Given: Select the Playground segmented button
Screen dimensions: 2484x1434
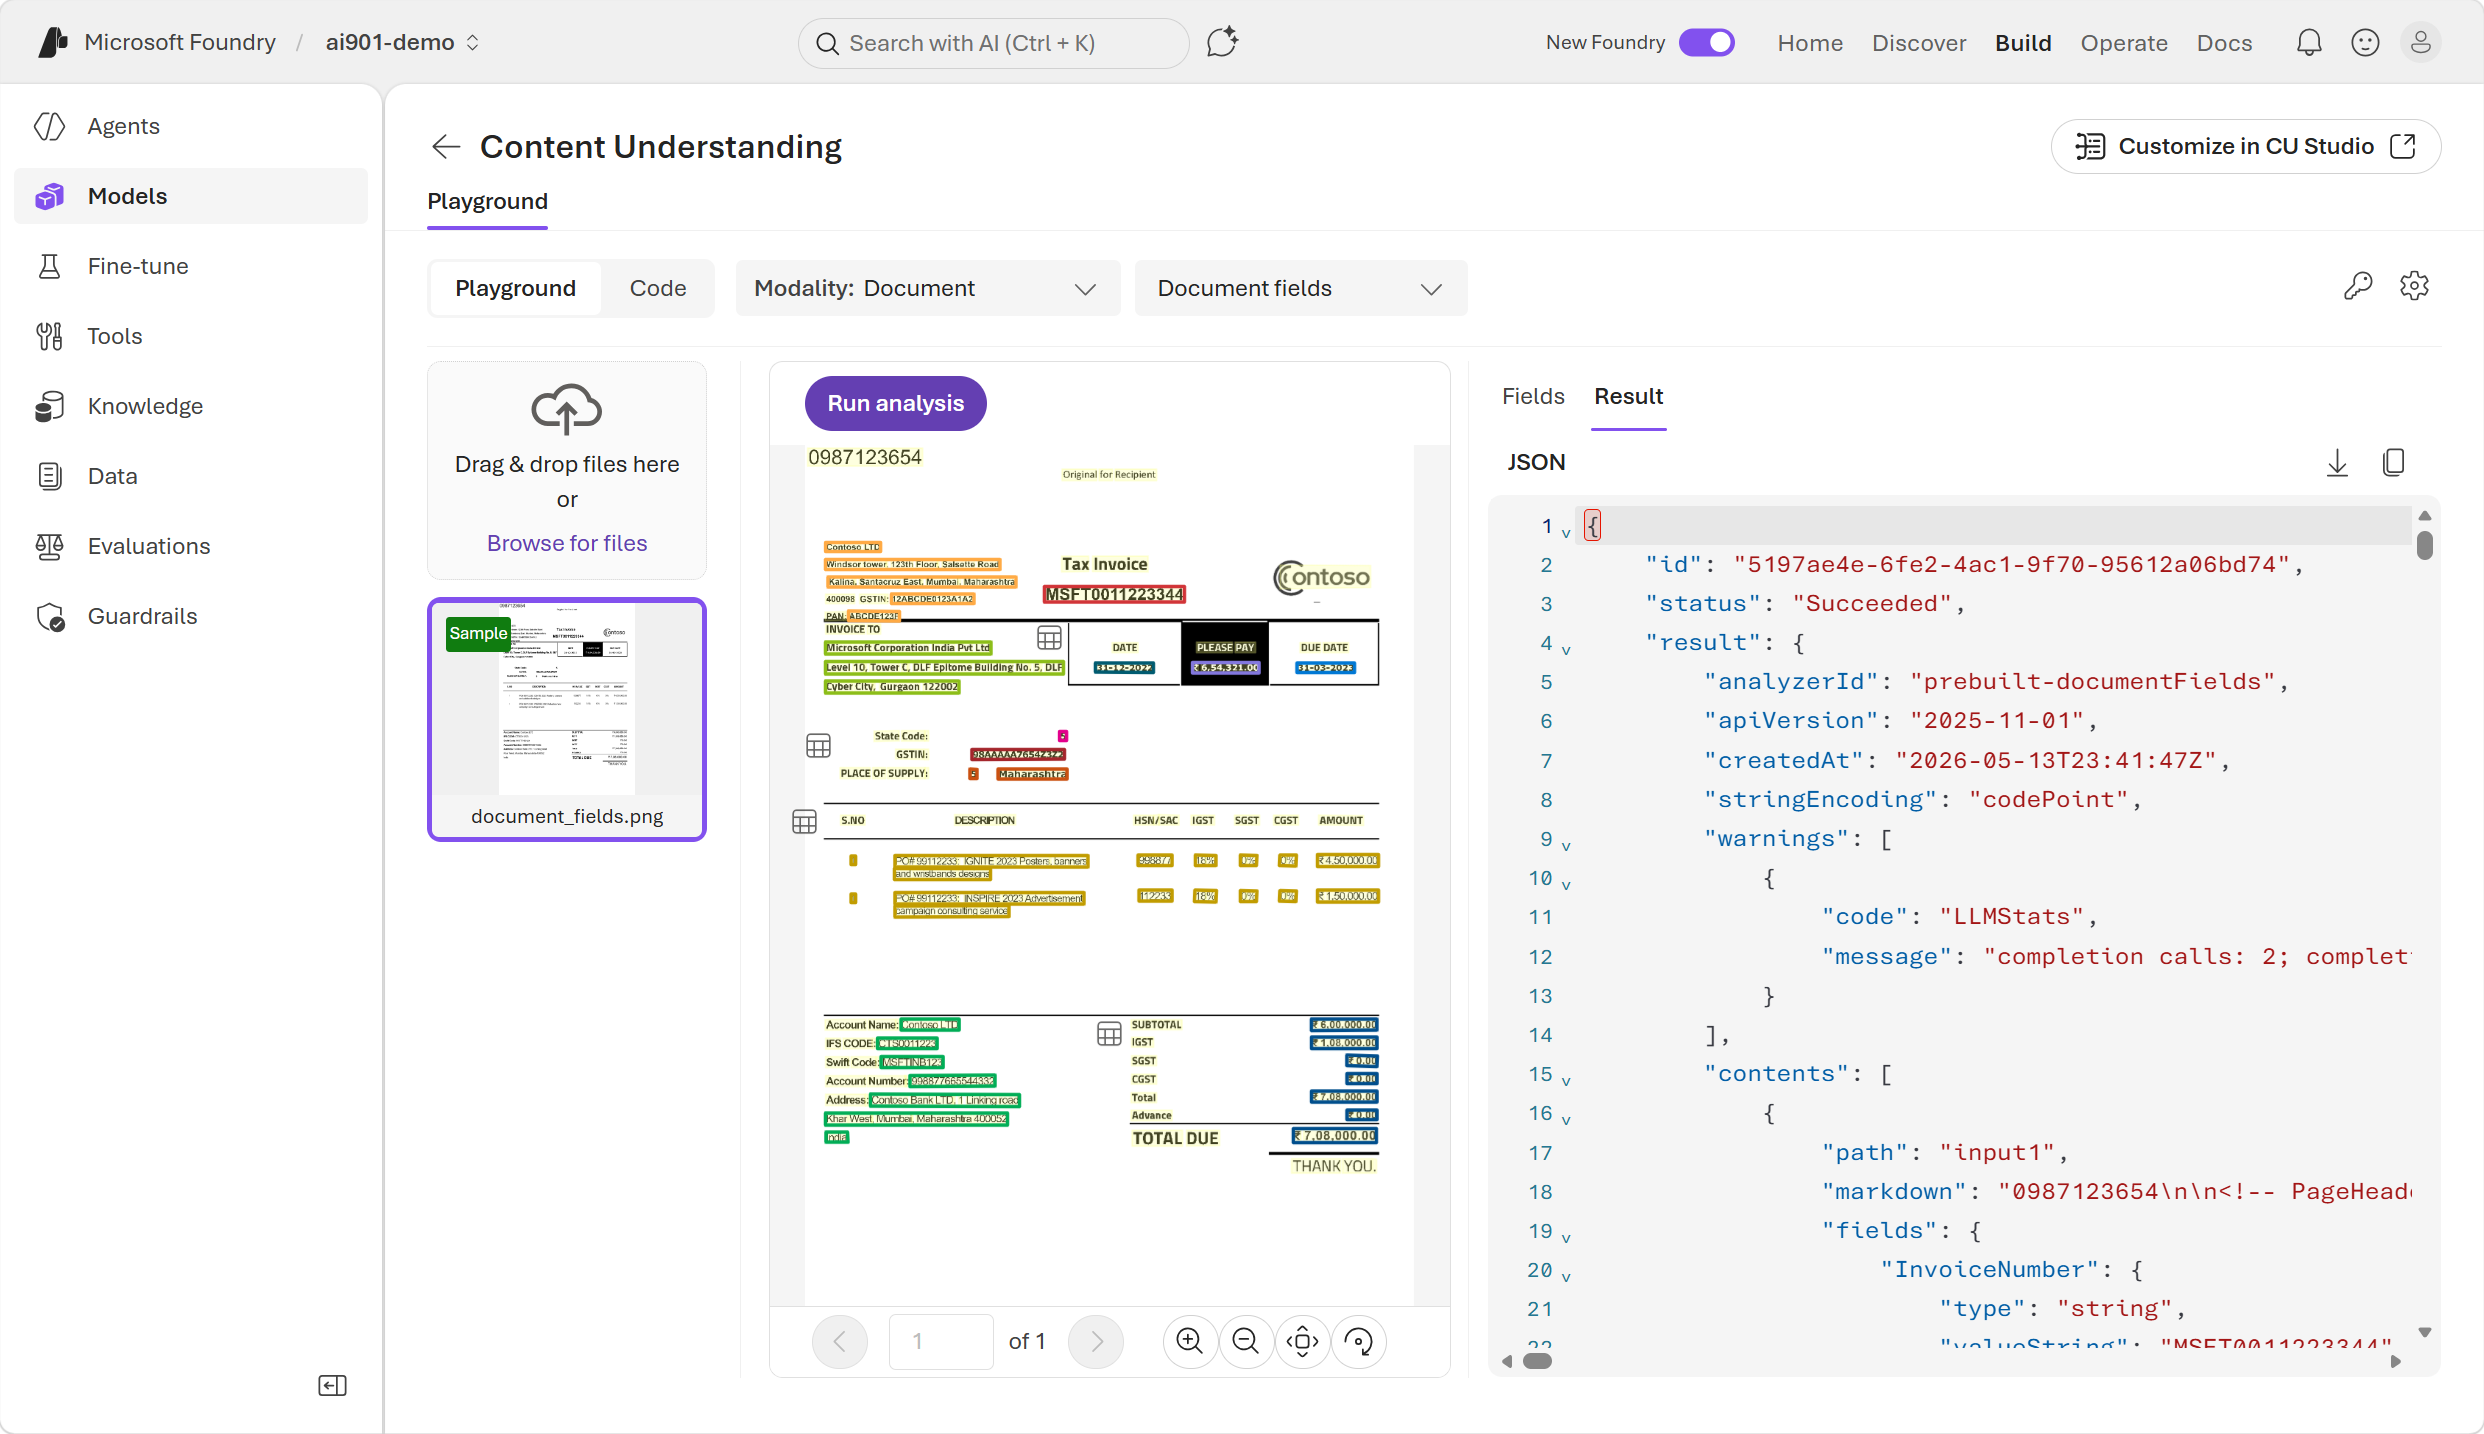Looking at the screenshot, I should pos(516,288).
